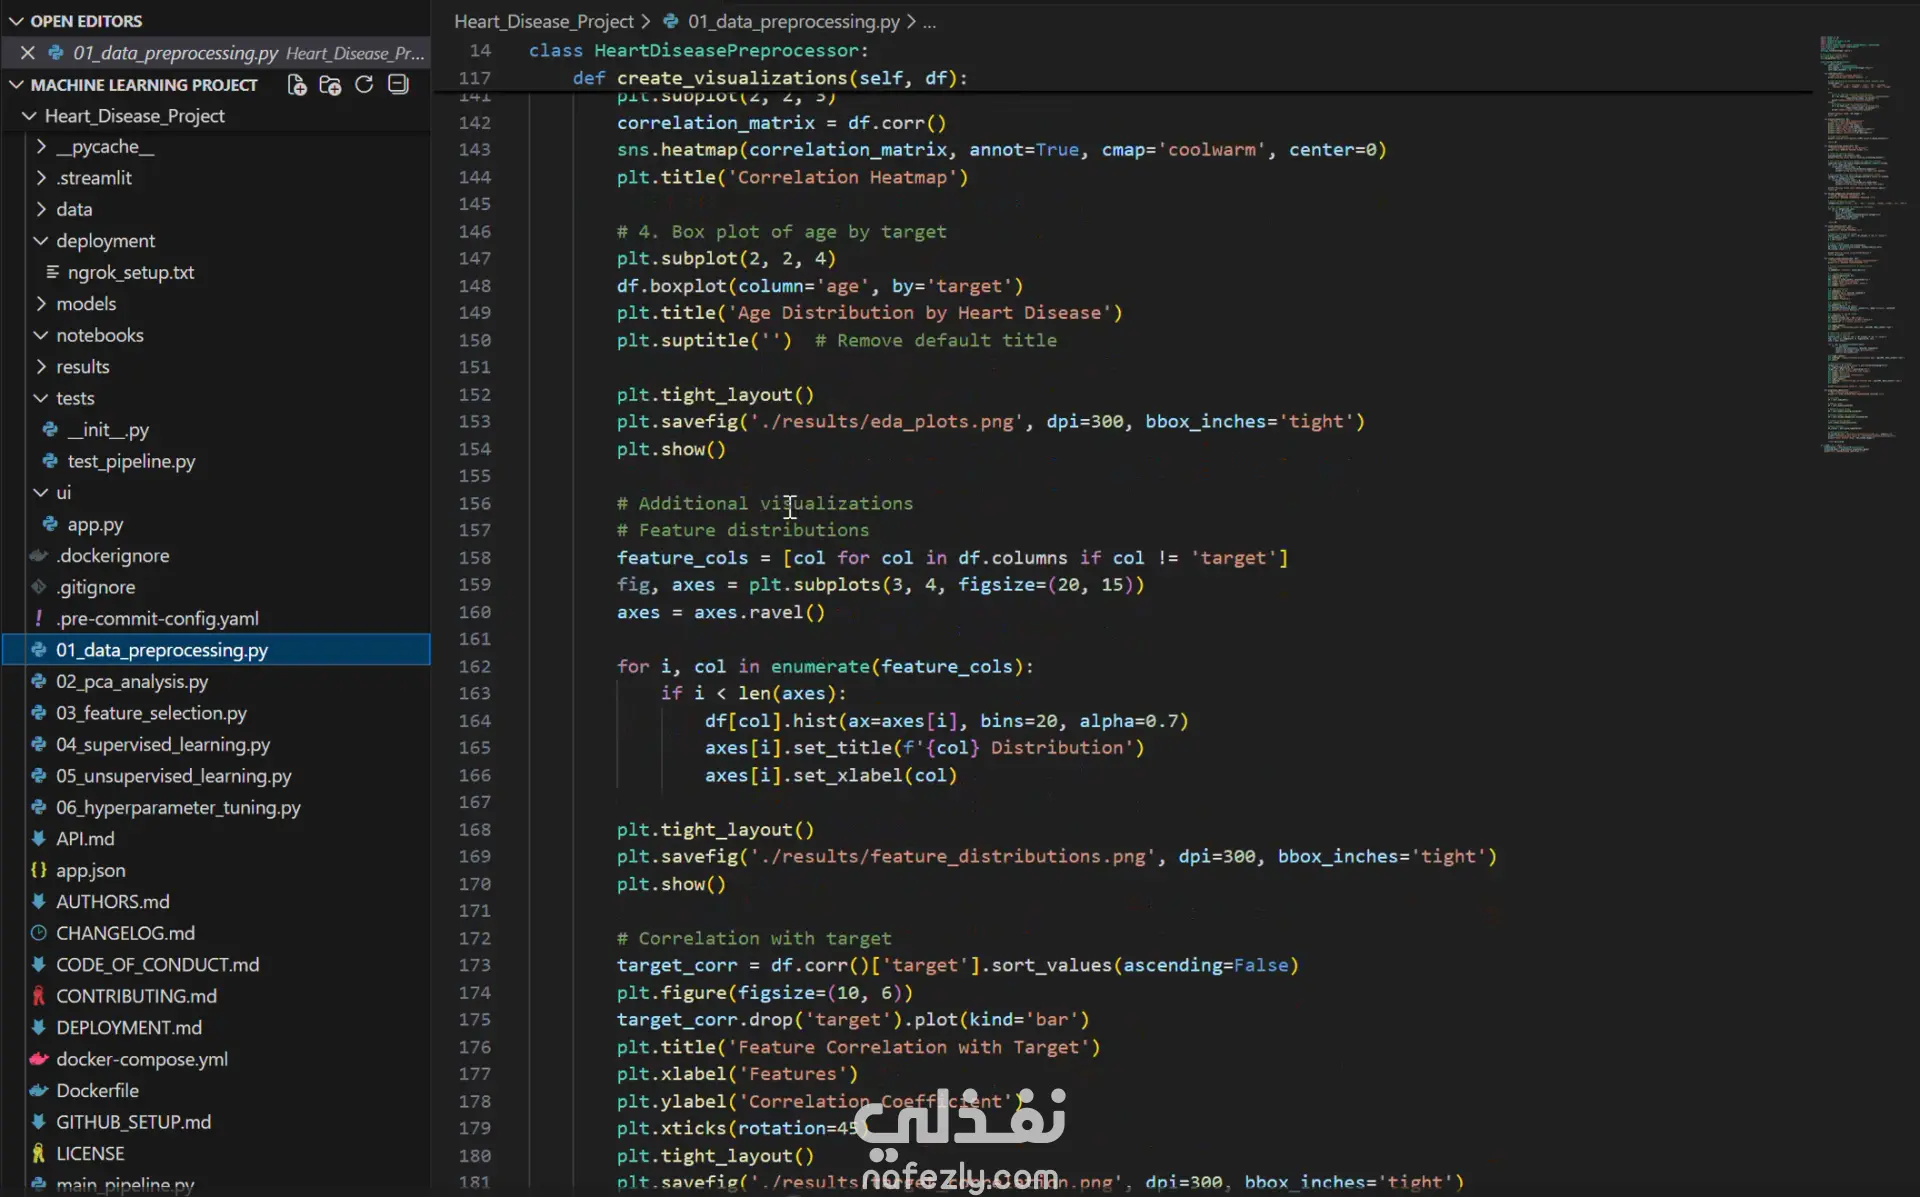Open 02_pca_analysis.py from file tree
This screenshot has height=1197, width=1920.
click(132, 681)
